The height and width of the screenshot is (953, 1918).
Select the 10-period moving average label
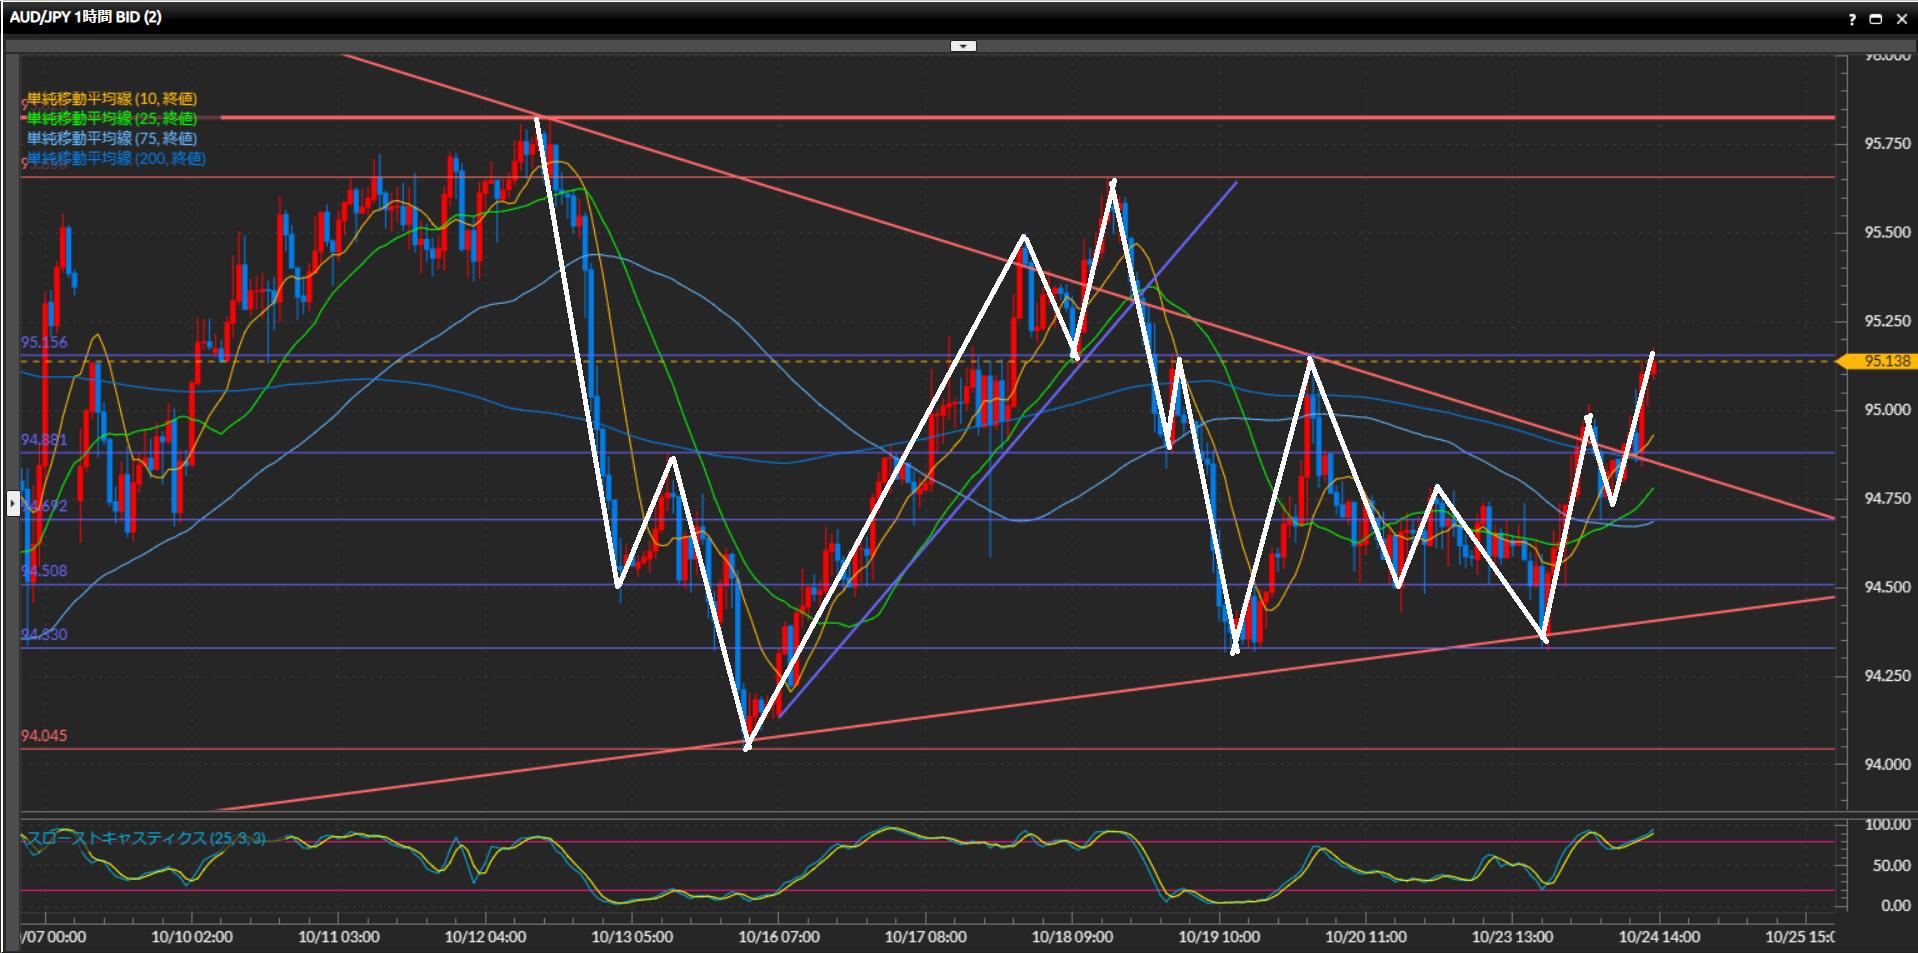tap(112, 99)
